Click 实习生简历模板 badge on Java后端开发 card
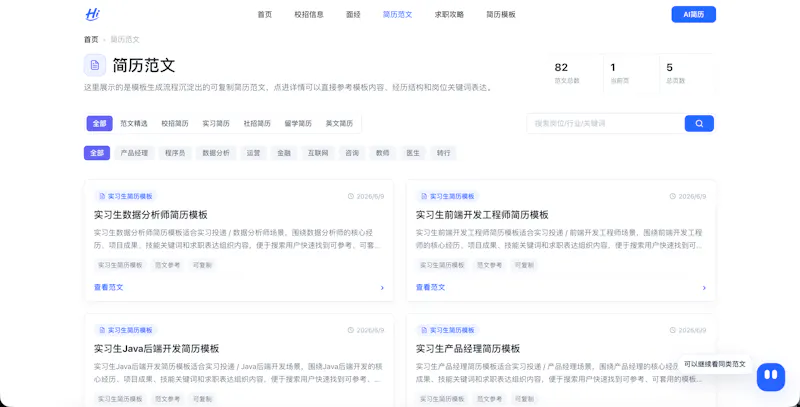Viewport: 800px width, 407px height. [x=126, y=330]
